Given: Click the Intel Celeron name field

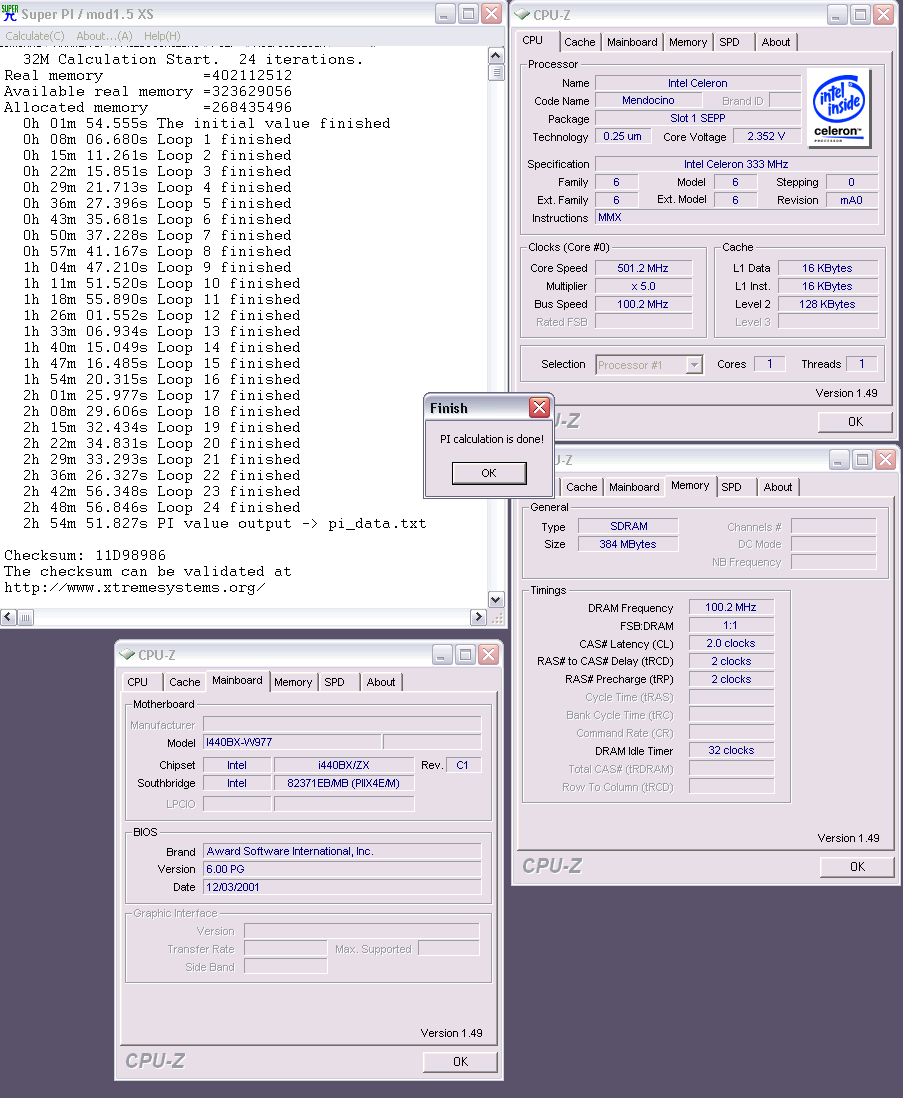Looking at the screenshot, I should [x=698, y=83].
